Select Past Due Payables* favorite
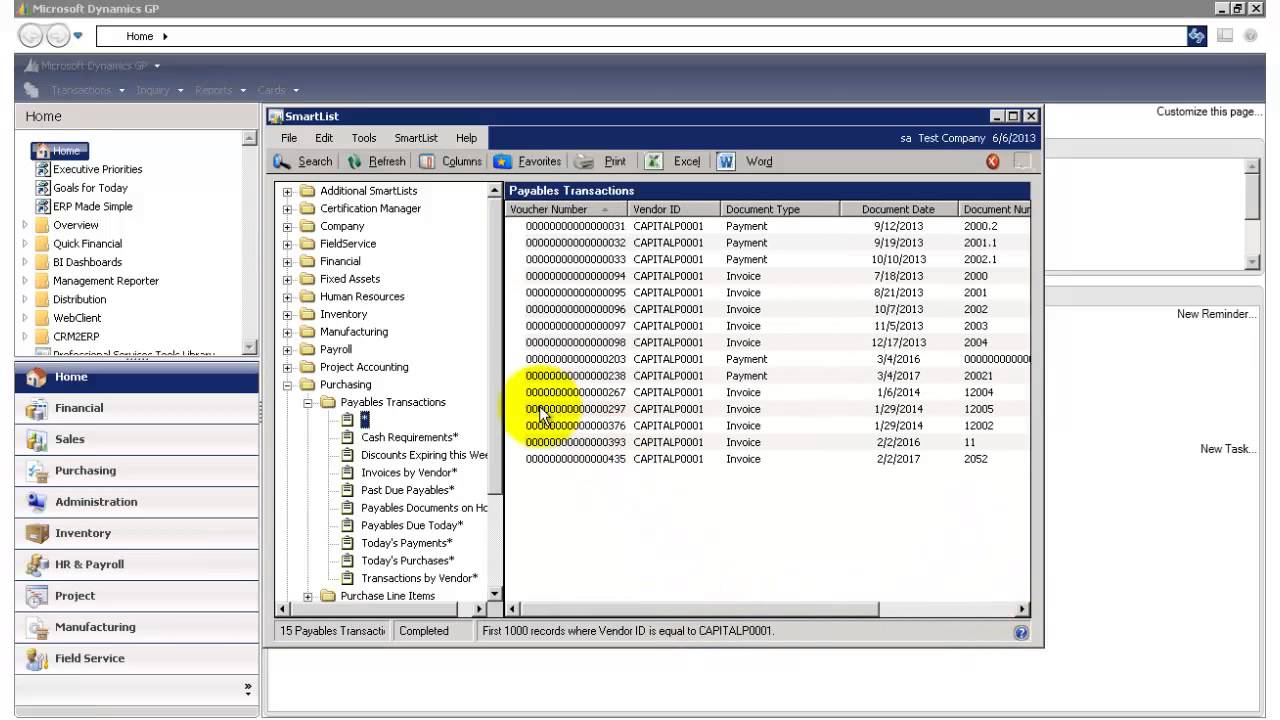 point(407,490)
